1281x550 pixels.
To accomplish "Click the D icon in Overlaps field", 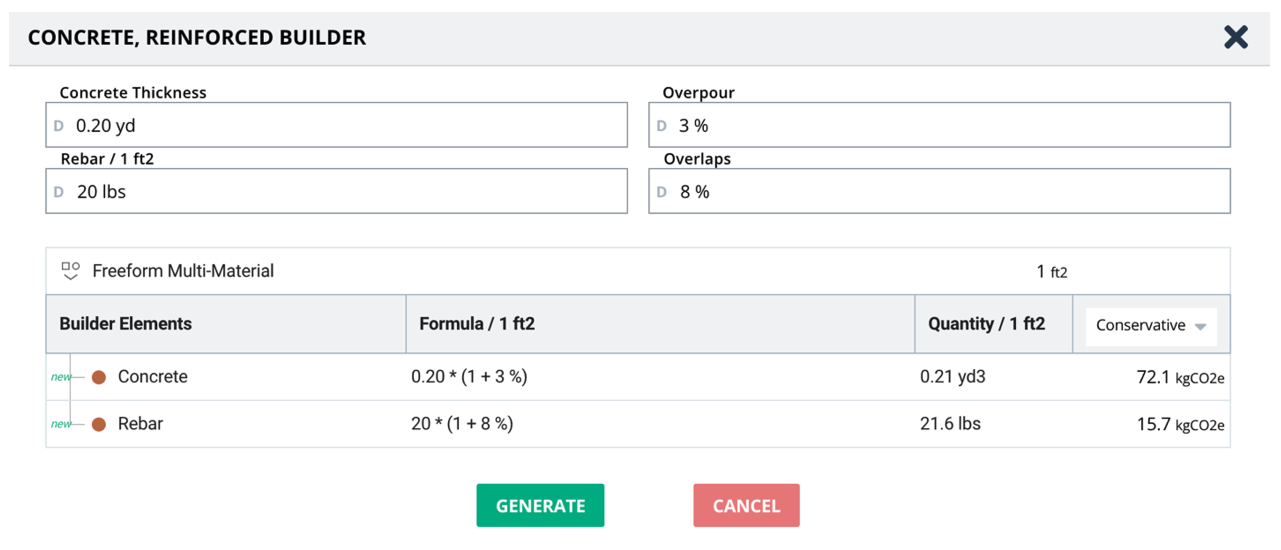I will [661, 192].
